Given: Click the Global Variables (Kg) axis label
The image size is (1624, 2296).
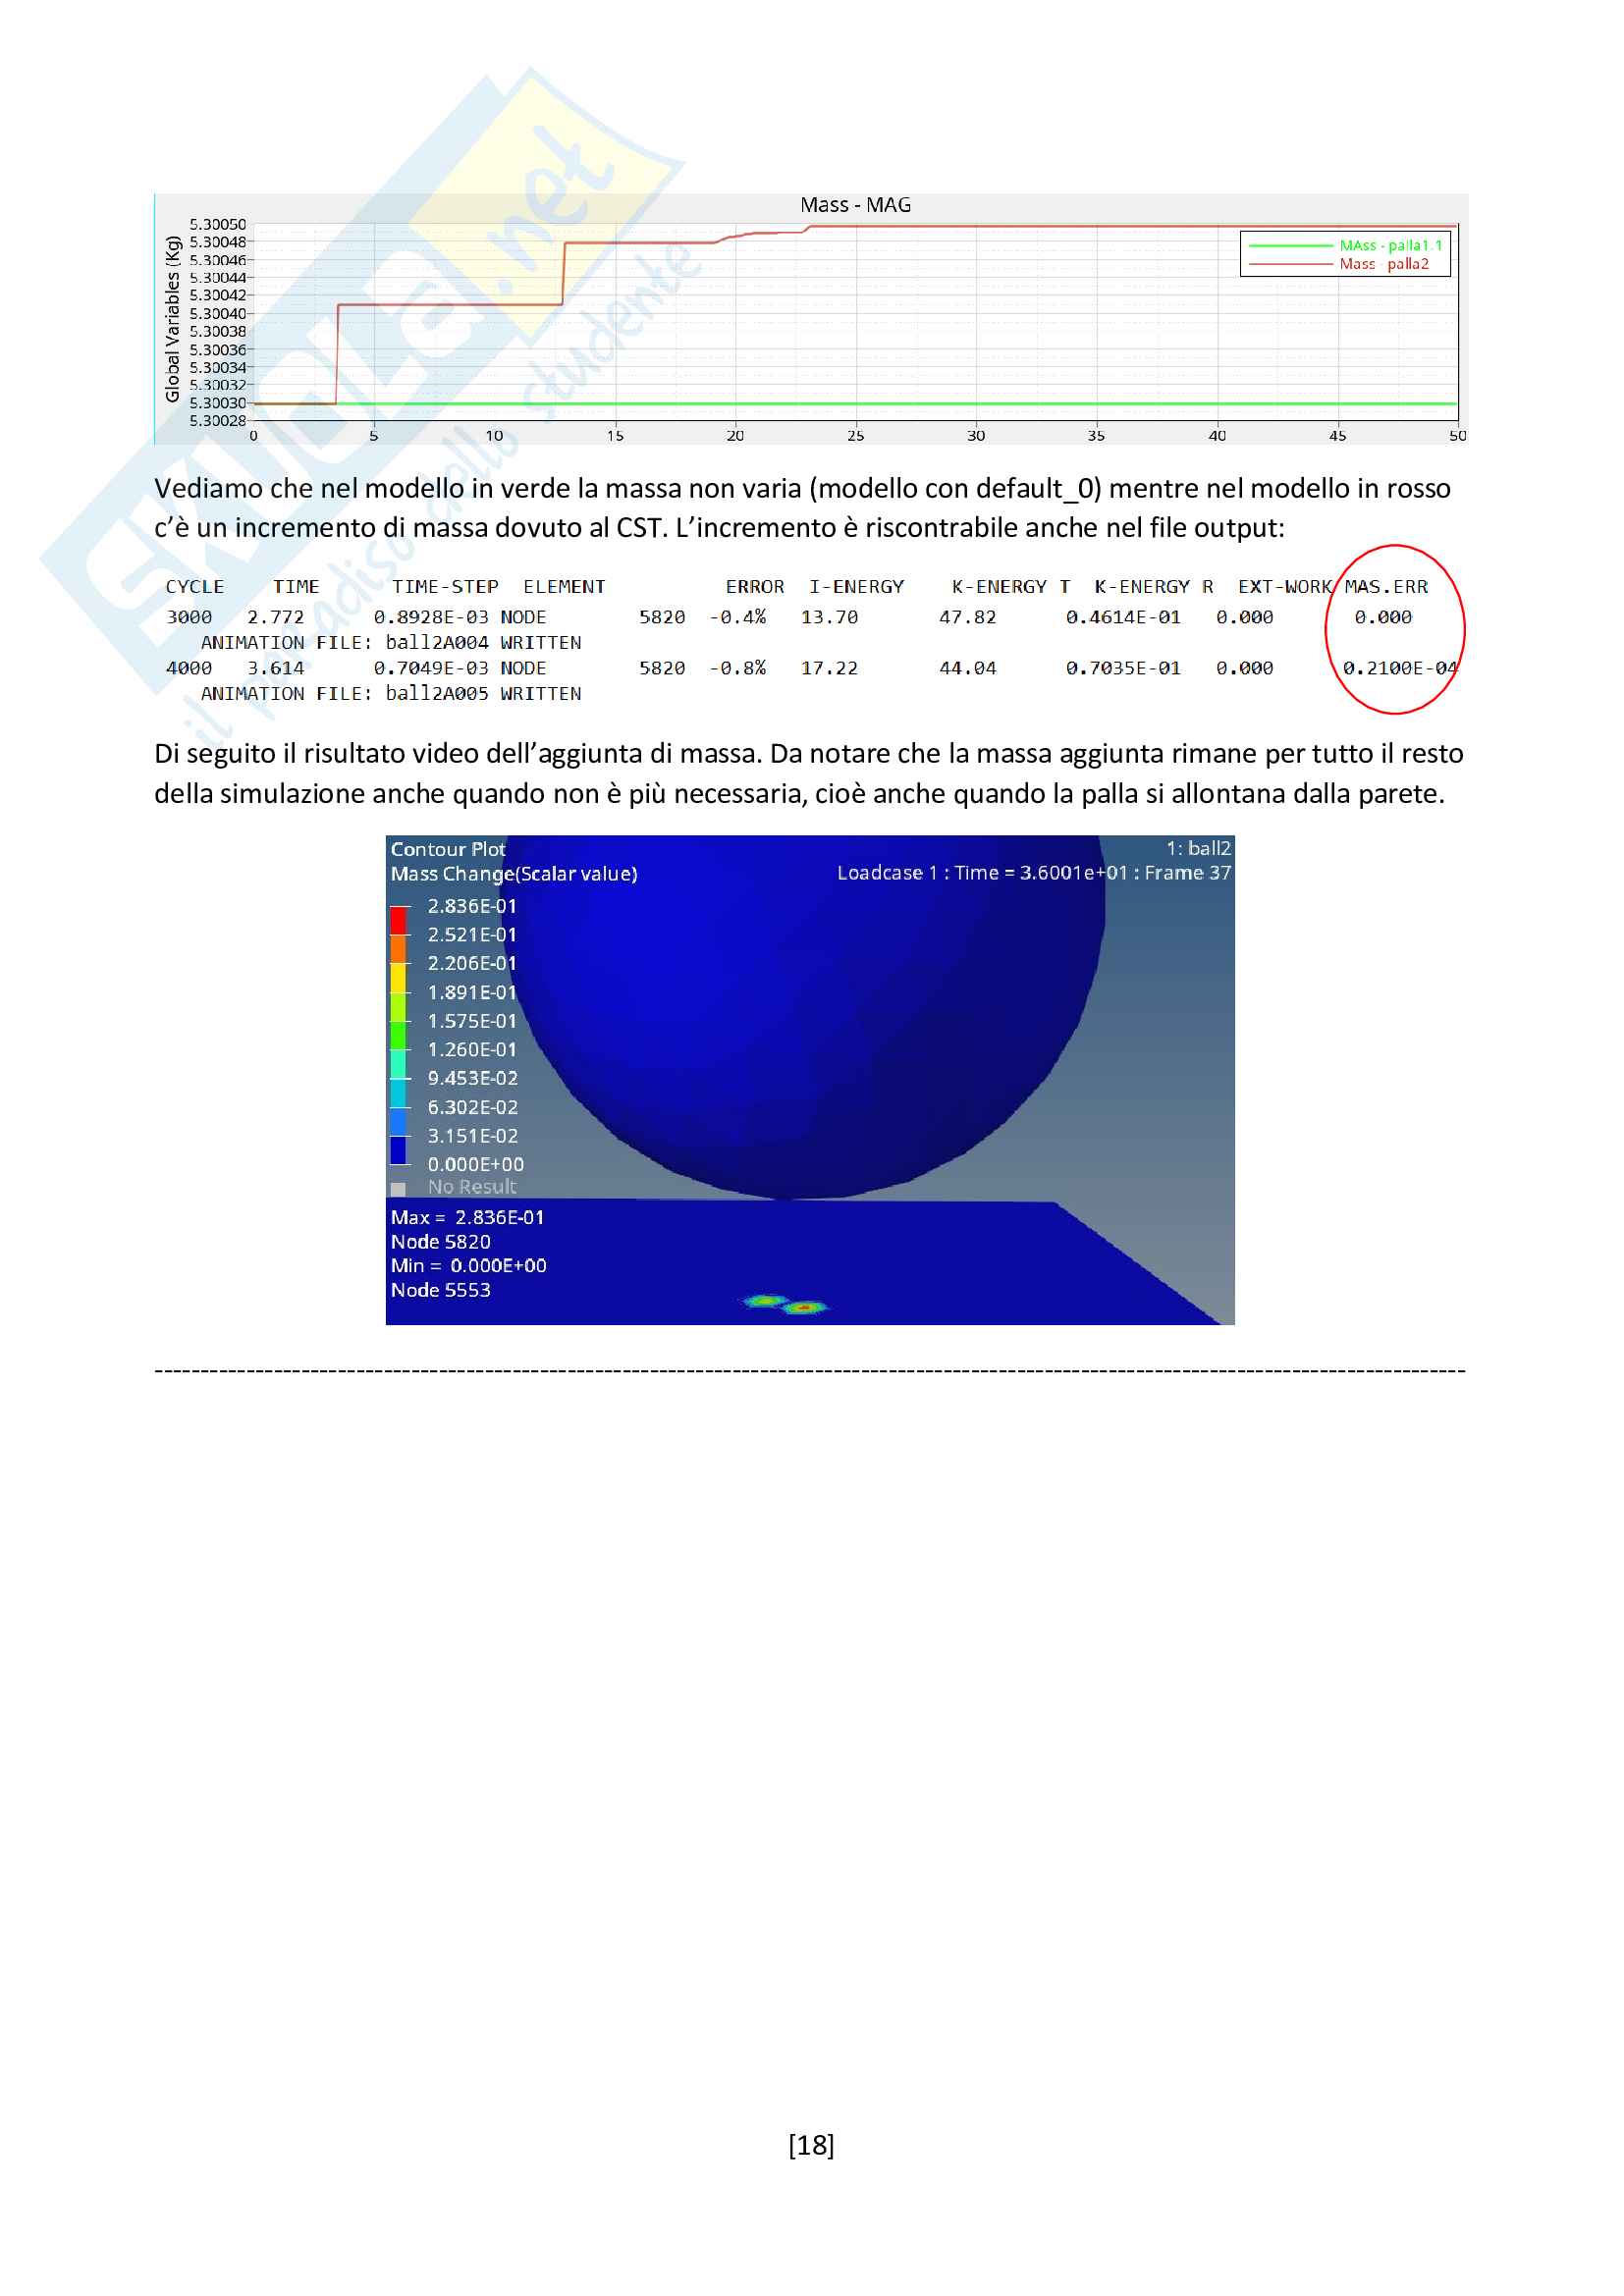Looking at the screenshot, I should click(172, 319).
